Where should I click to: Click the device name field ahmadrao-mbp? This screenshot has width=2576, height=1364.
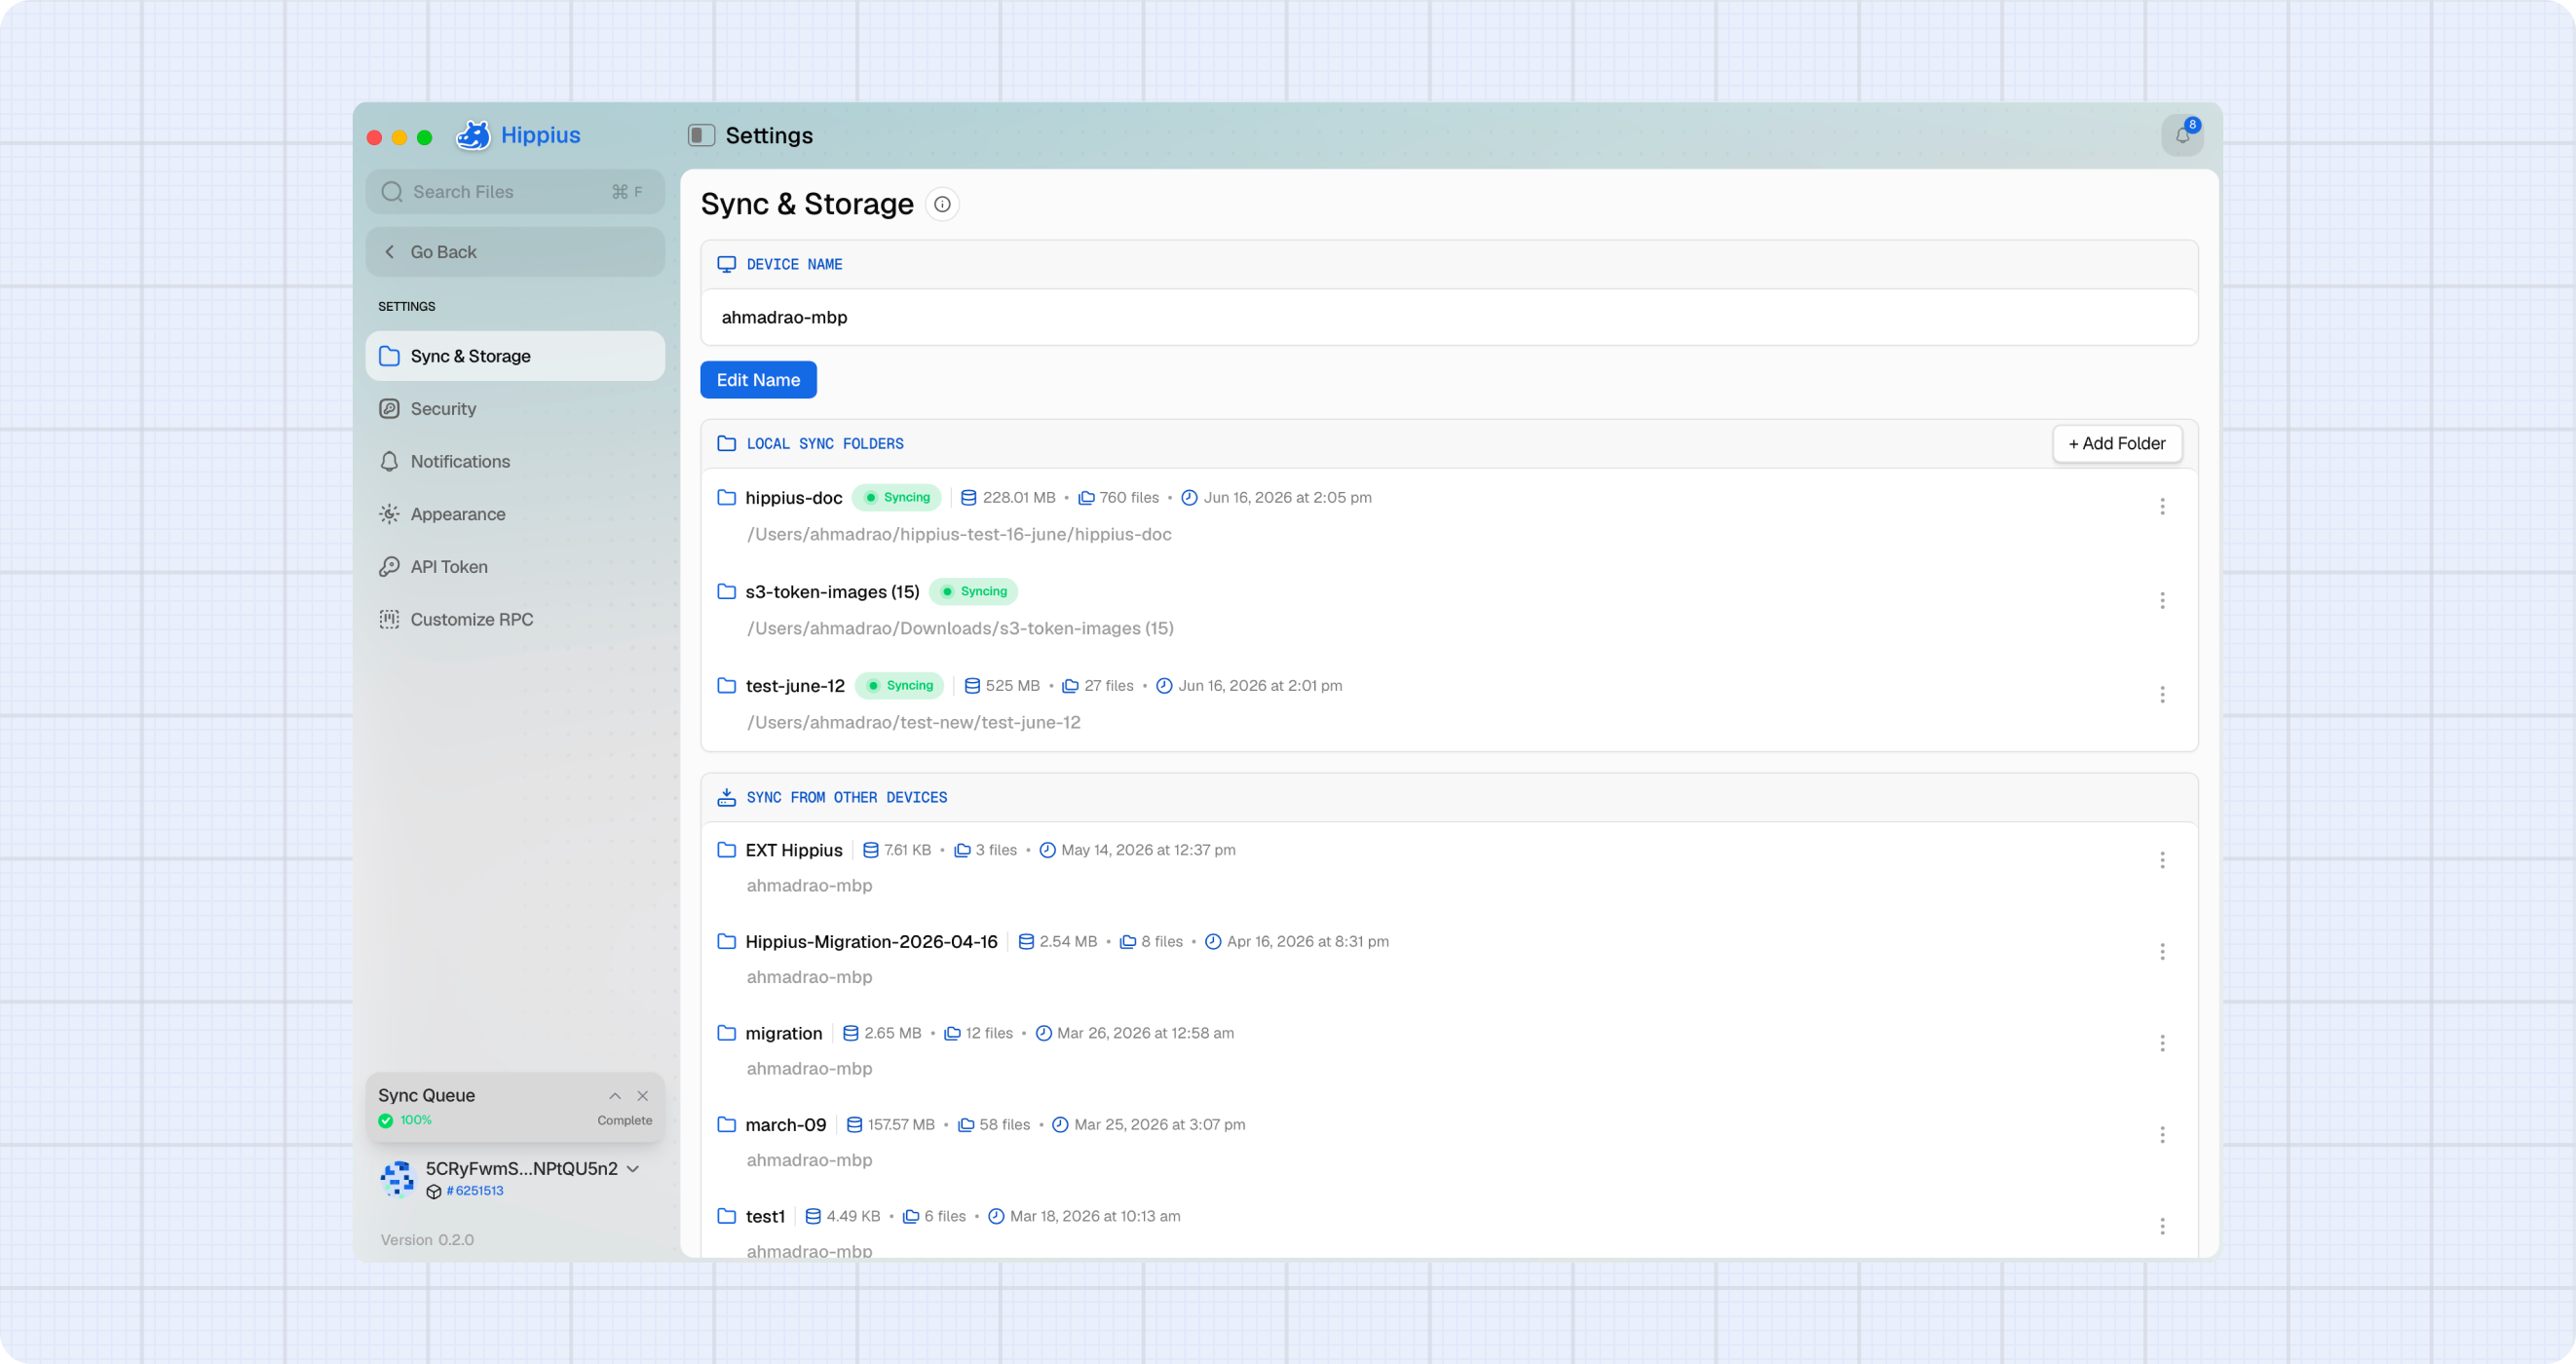[1449, 317]
